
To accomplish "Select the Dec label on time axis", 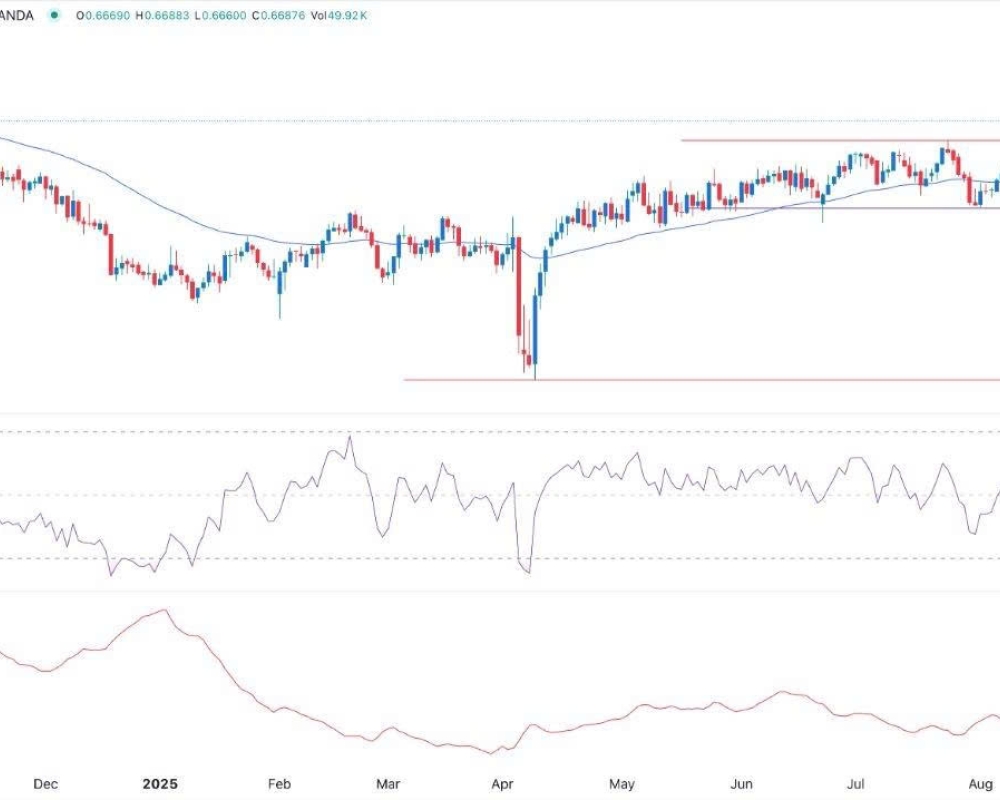I will (x=45, y=784).
